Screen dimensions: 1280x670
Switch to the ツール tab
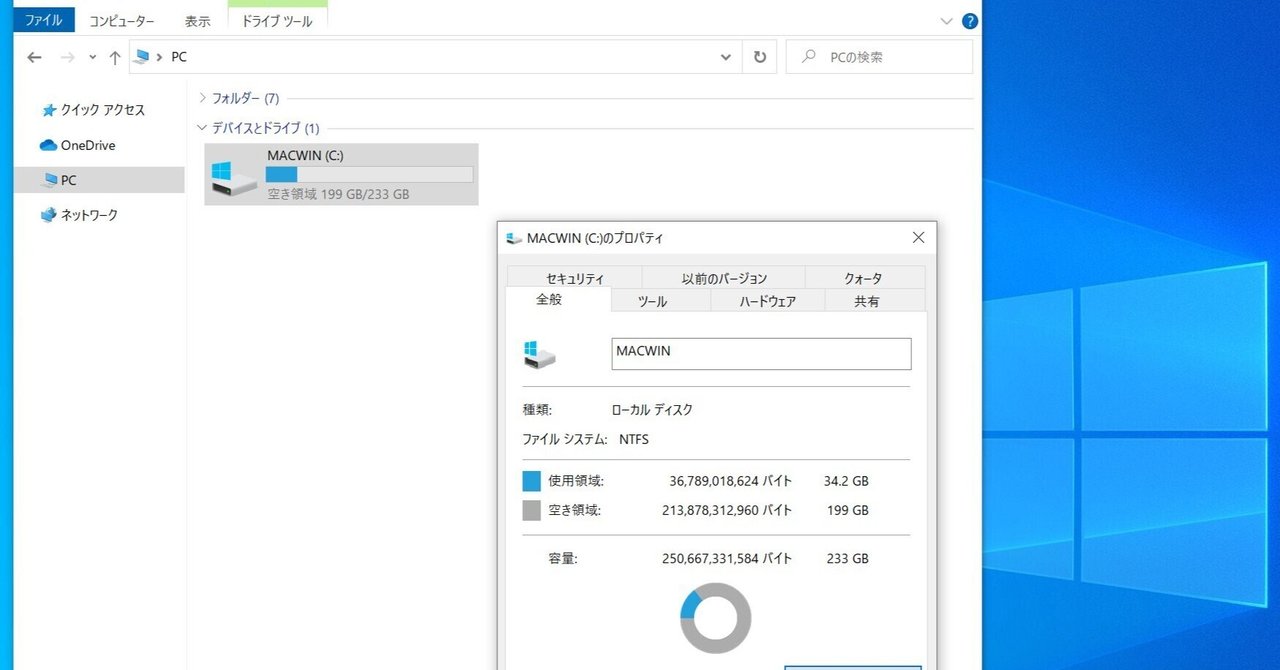click(653, 301)
